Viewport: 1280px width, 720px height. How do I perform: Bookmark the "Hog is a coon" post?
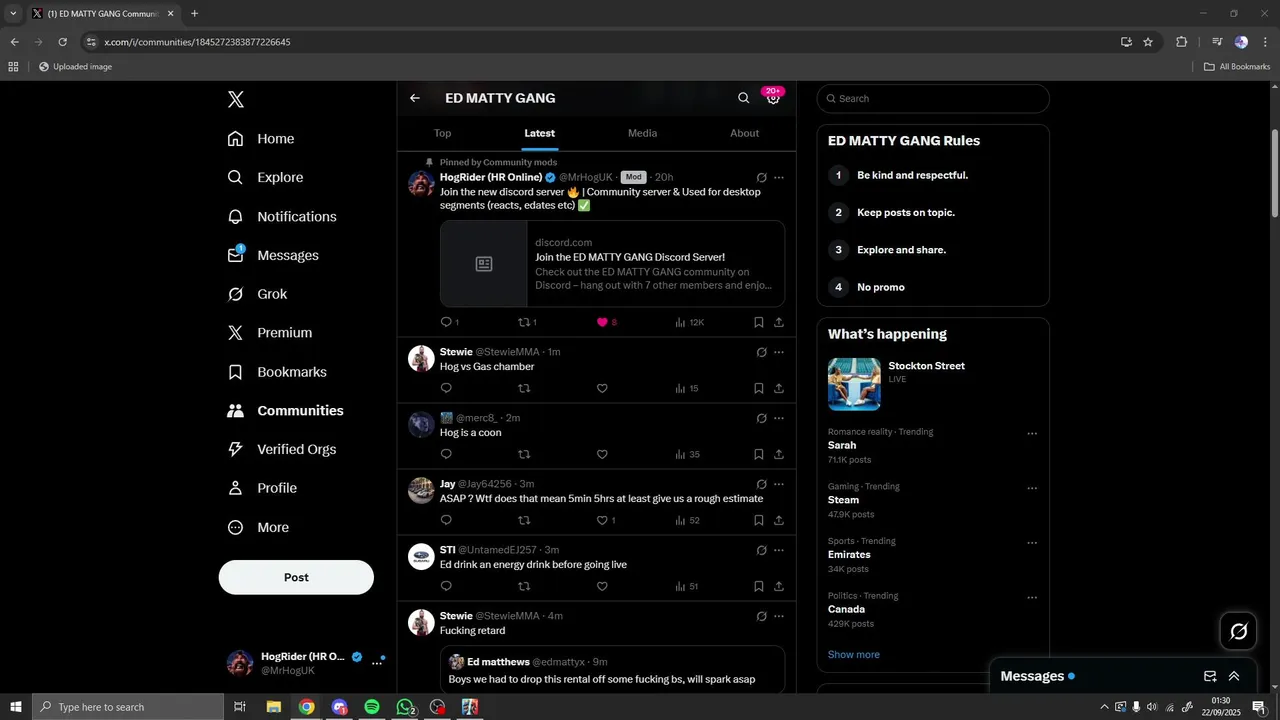pyautogui.click(x=759, y=454)
